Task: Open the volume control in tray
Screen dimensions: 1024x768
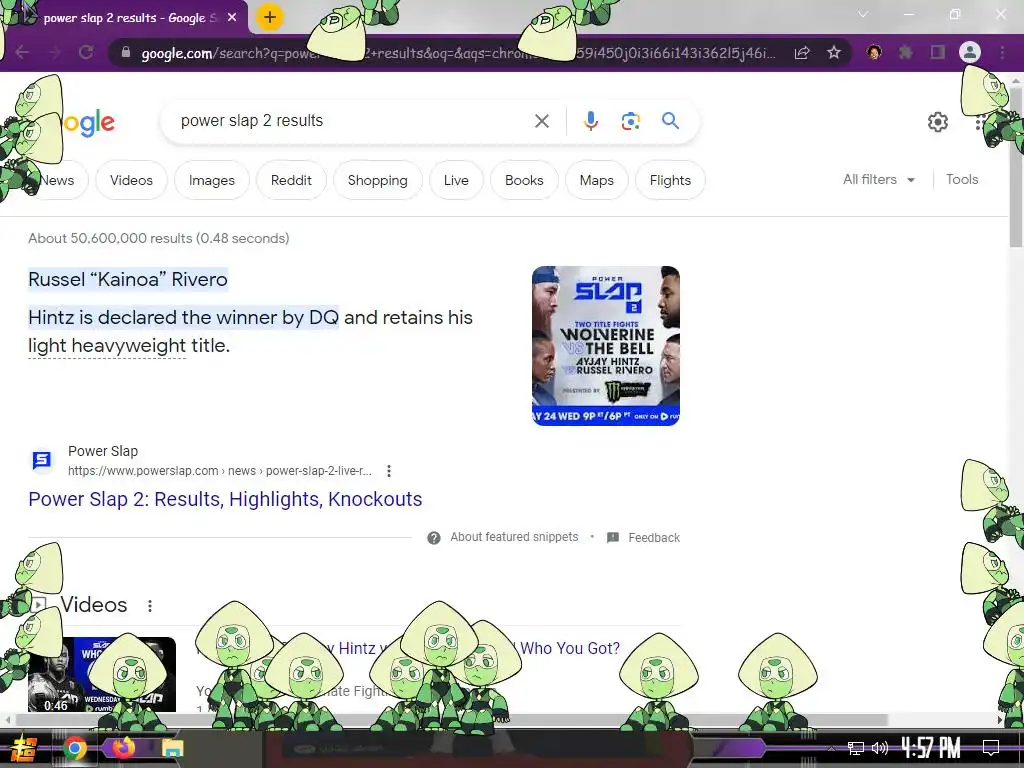Action: (880, 748)
